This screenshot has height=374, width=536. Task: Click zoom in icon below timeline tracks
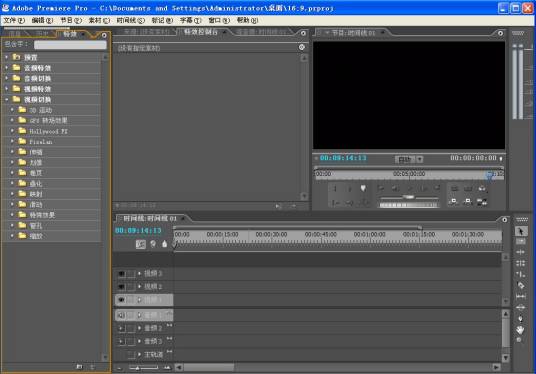coord(166,368)
